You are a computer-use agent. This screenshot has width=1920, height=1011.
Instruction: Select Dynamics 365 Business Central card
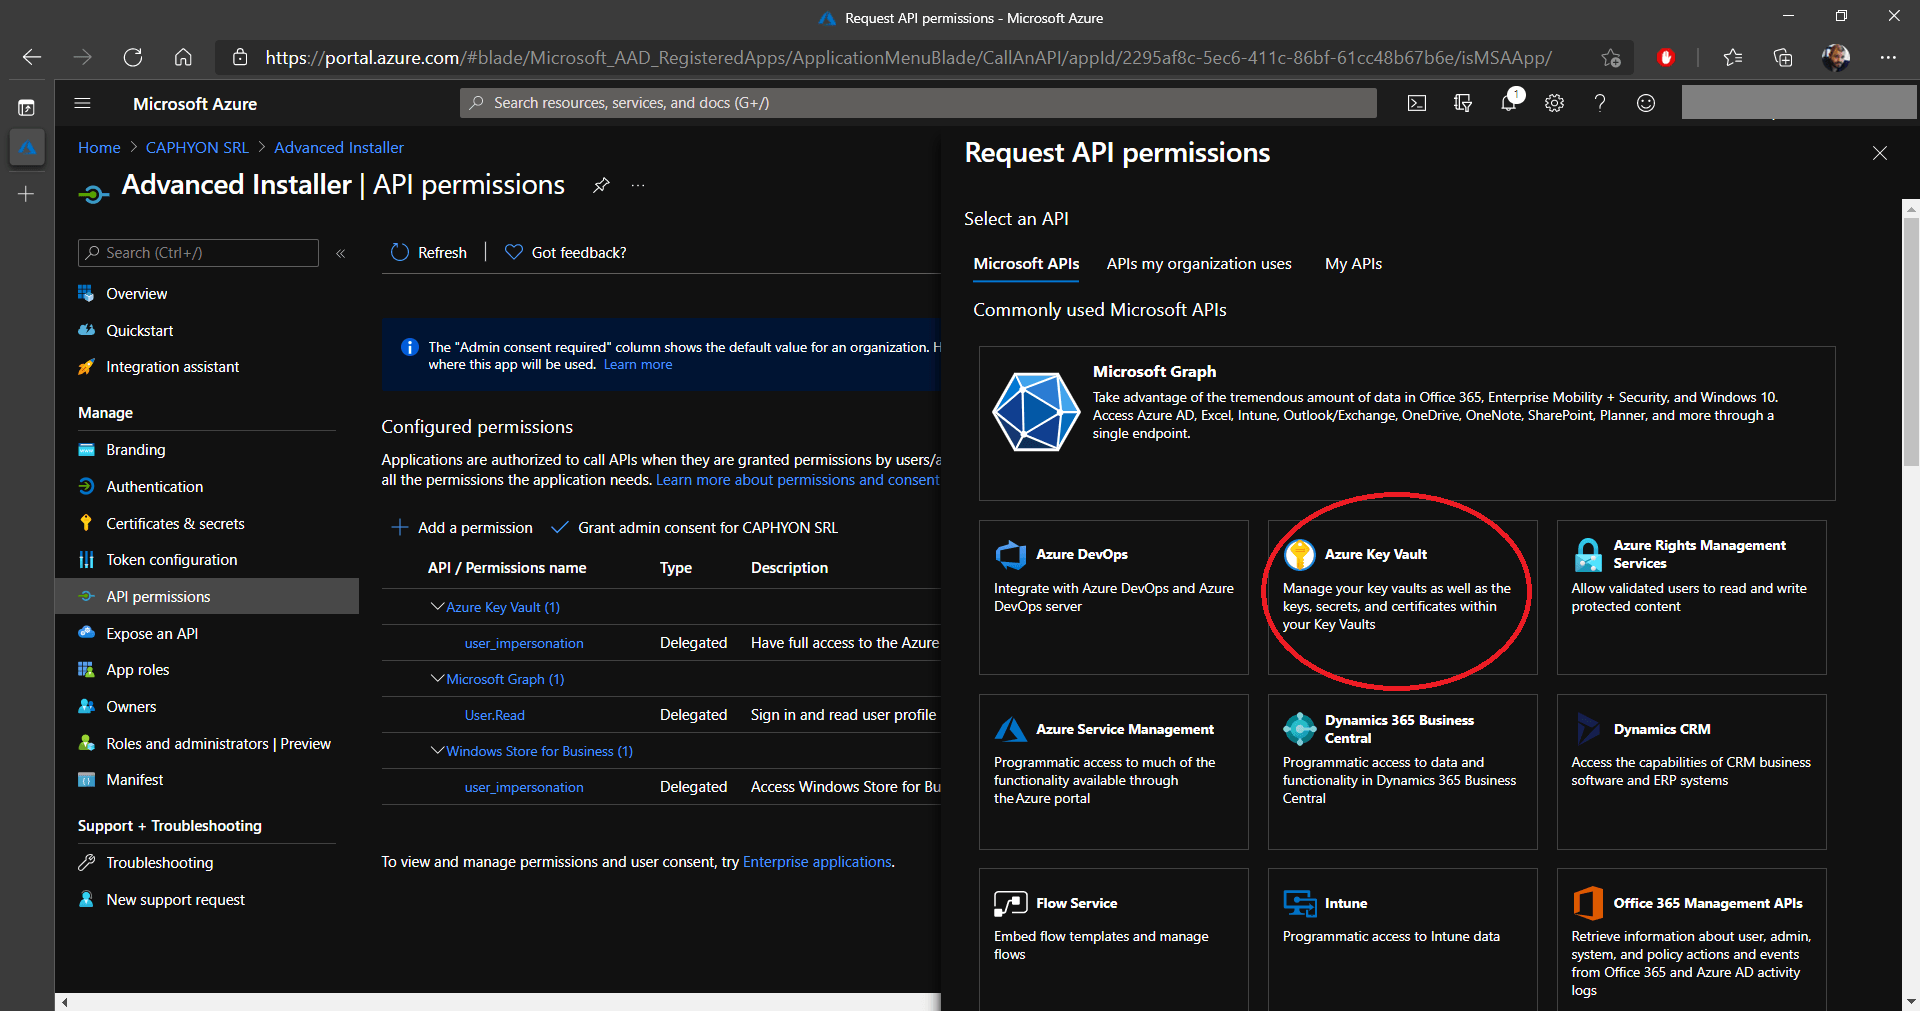click(x=1402, y=771)
